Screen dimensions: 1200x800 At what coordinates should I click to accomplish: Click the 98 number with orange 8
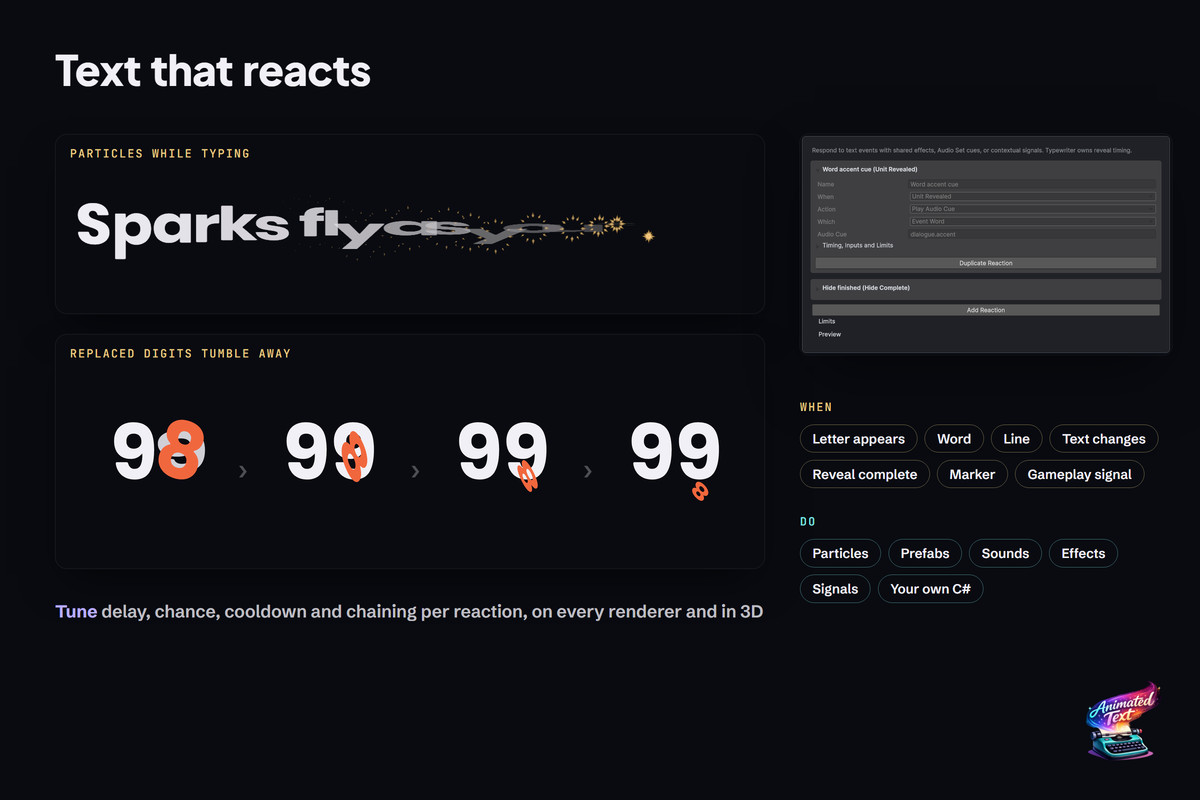tap(159, 451)
